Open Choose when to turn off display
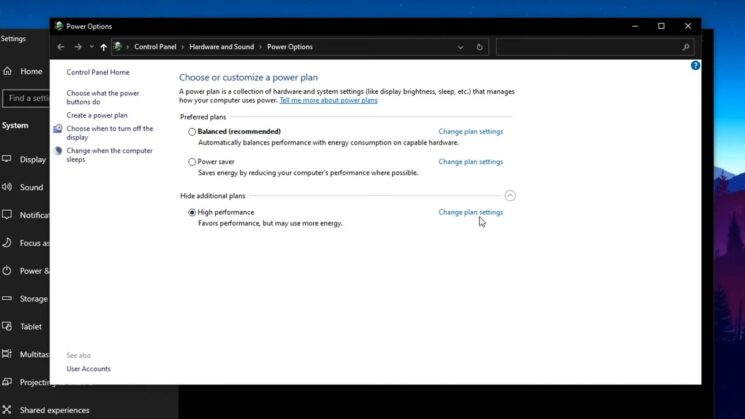Screen dimensions: 745x419 110,133
